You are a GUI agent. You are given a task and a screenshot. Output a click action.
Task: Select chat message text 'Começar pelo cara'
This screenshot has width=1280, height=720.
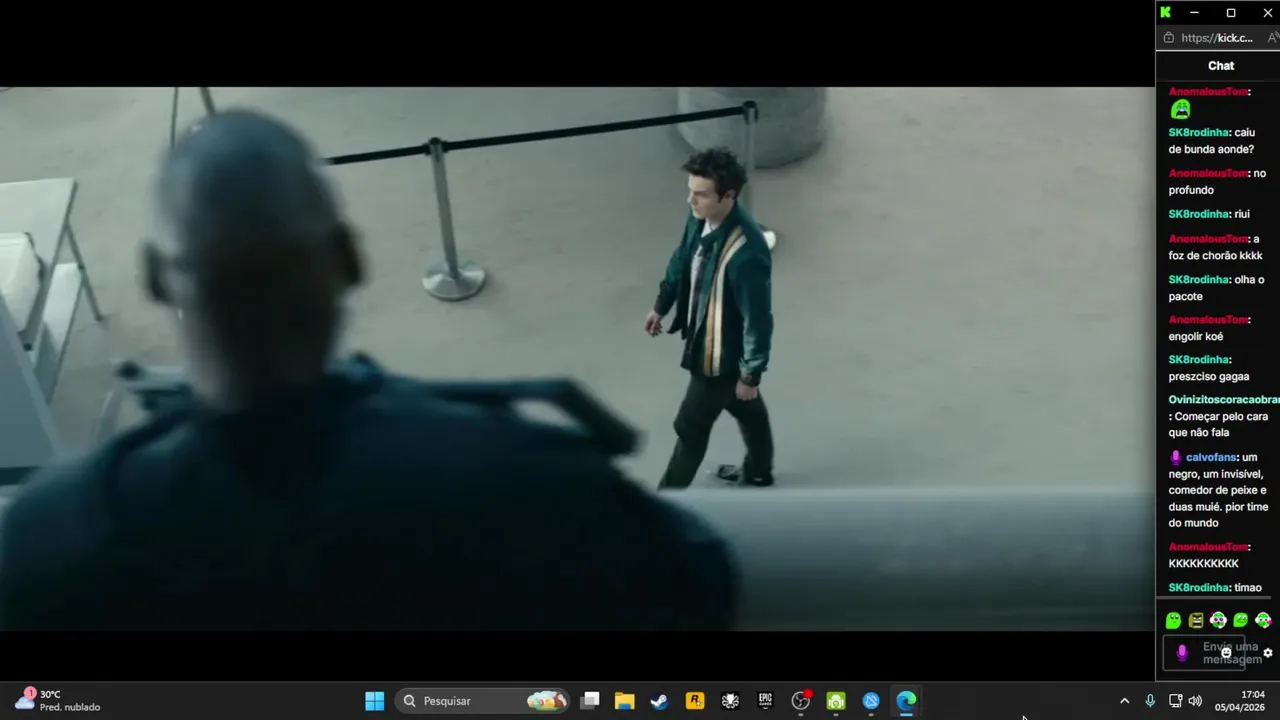click(x=1221, y=417)
